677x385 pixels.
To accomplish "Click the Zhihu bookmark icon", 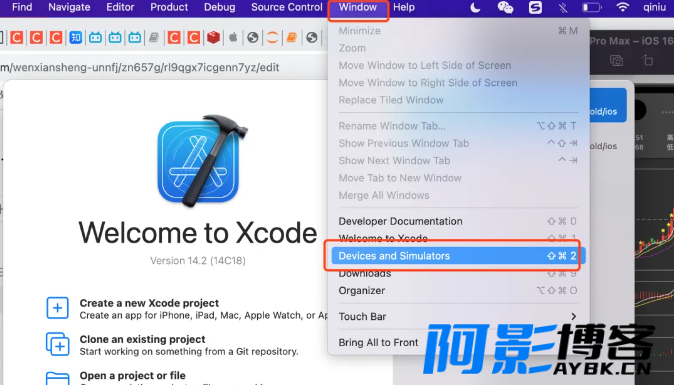I will (76, 38).
